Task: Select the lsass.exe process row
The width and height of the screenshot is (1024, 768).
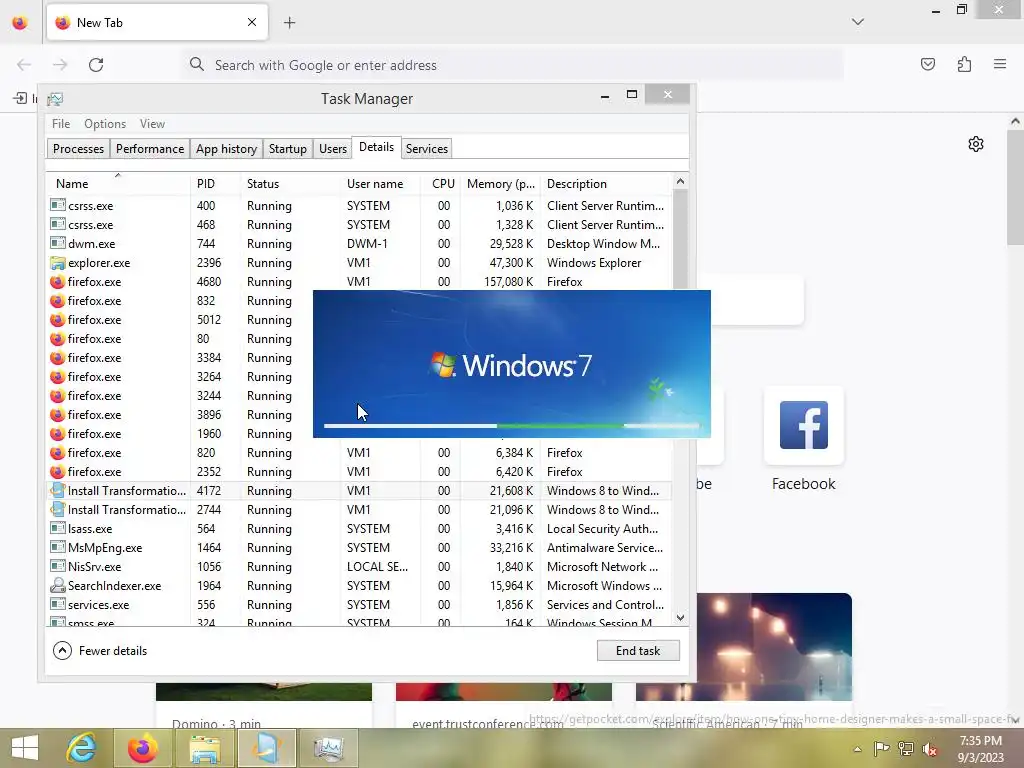Action: [x=359, y=528]
